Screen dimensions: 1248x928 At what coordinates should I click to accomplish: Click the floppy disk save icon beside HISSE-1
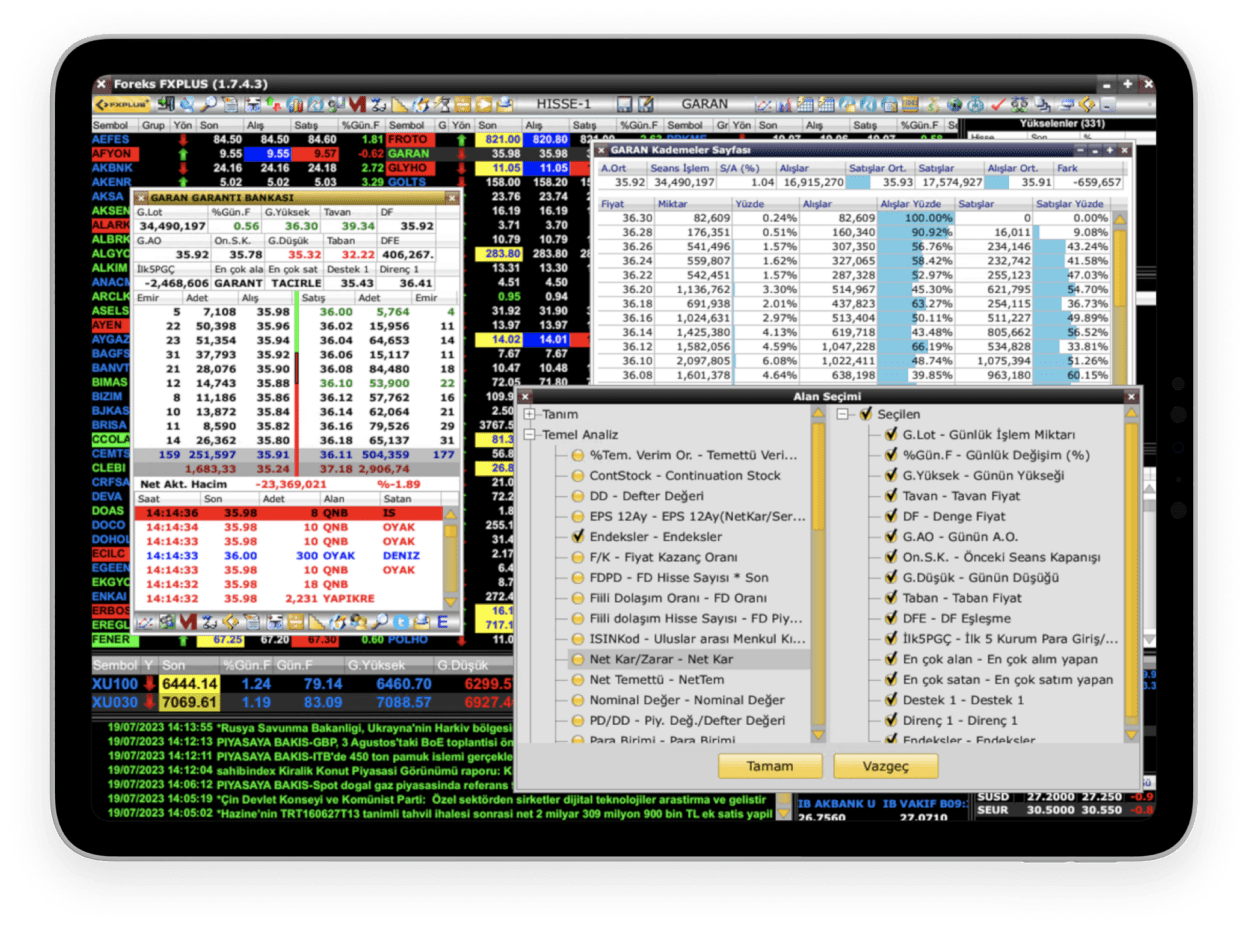point(625,104)
